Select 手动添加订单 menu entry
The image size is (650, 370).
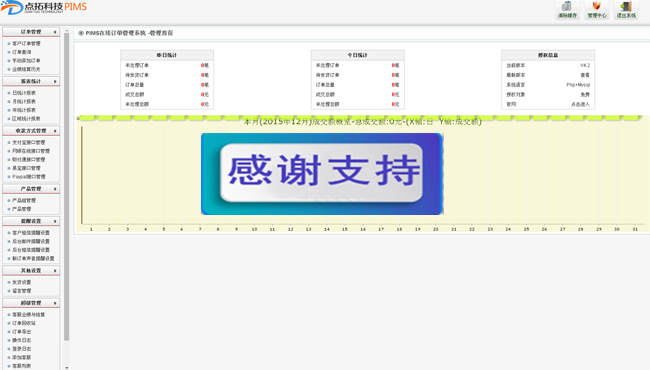click(x=26, y=60)
